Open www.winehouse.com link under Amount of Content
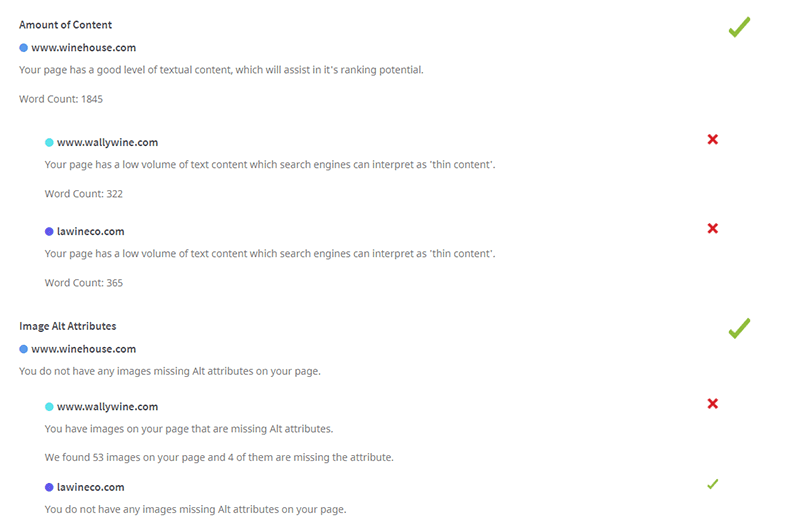This screenshot has height=530, width=800. pos(83,48)
